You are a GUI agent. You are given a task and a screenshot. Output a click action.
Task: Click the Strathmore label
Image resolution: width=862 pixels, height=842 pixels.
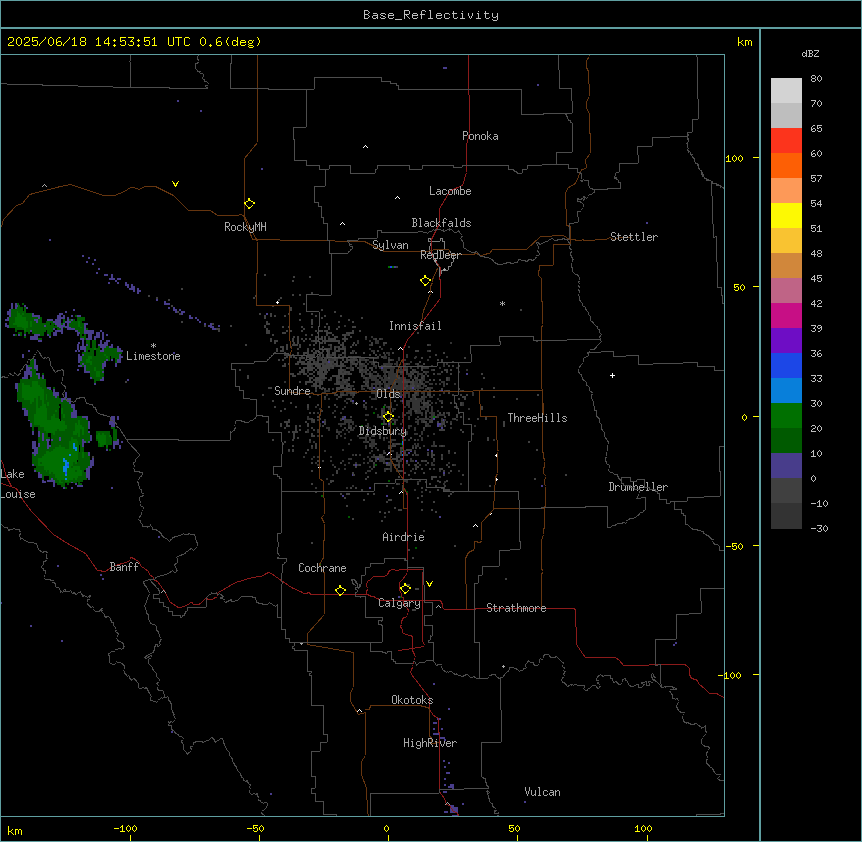516,608
